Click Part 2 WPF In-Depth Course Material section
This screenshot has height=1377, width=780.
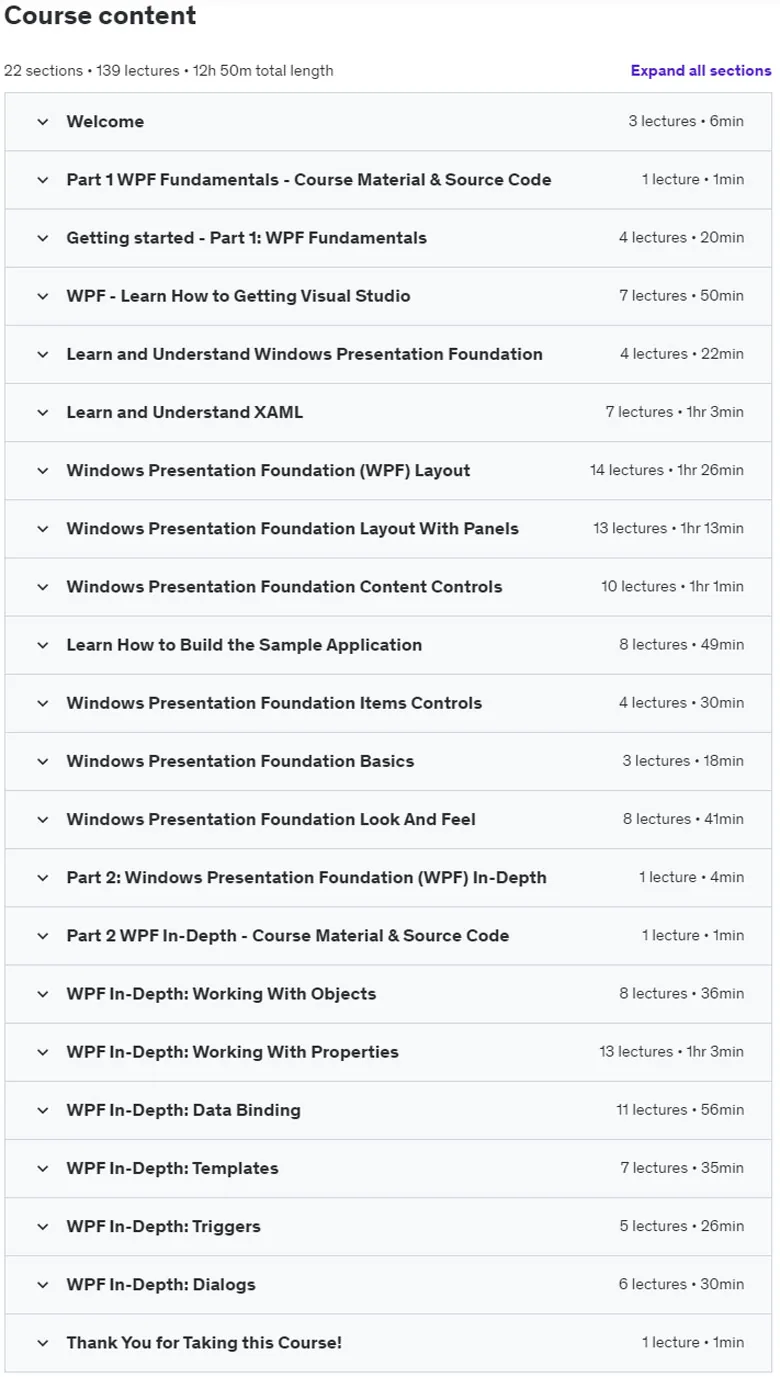pyautogui.click(x=388, y=936)
